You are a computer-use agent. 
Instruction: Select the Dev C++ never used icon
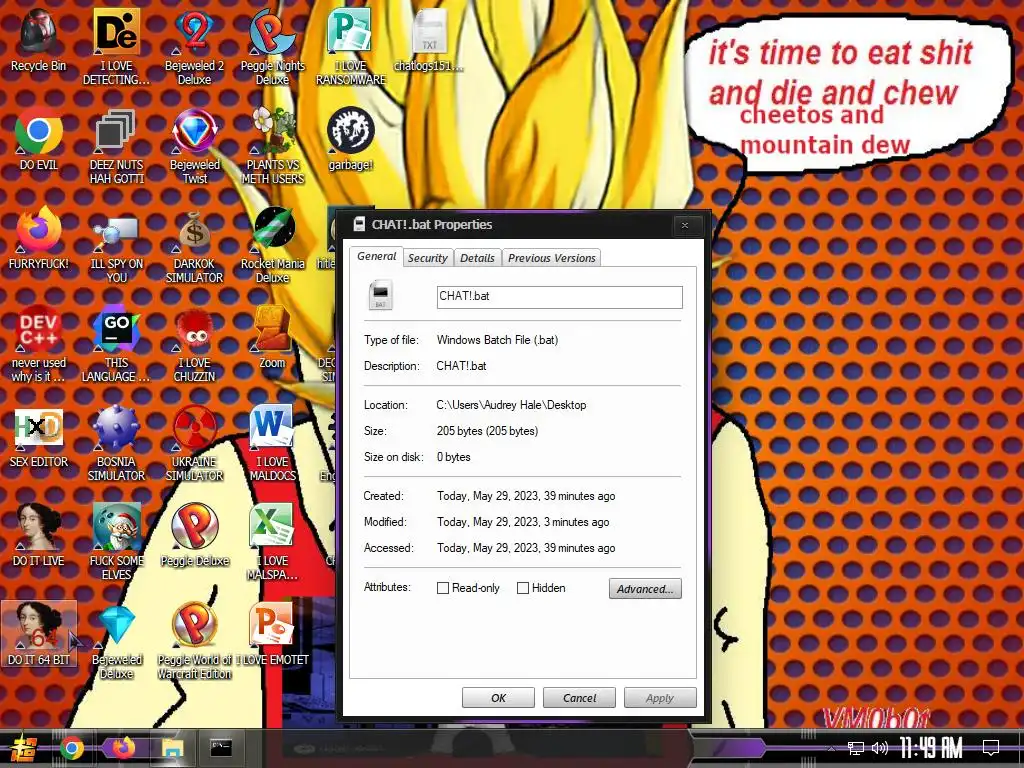39,344
